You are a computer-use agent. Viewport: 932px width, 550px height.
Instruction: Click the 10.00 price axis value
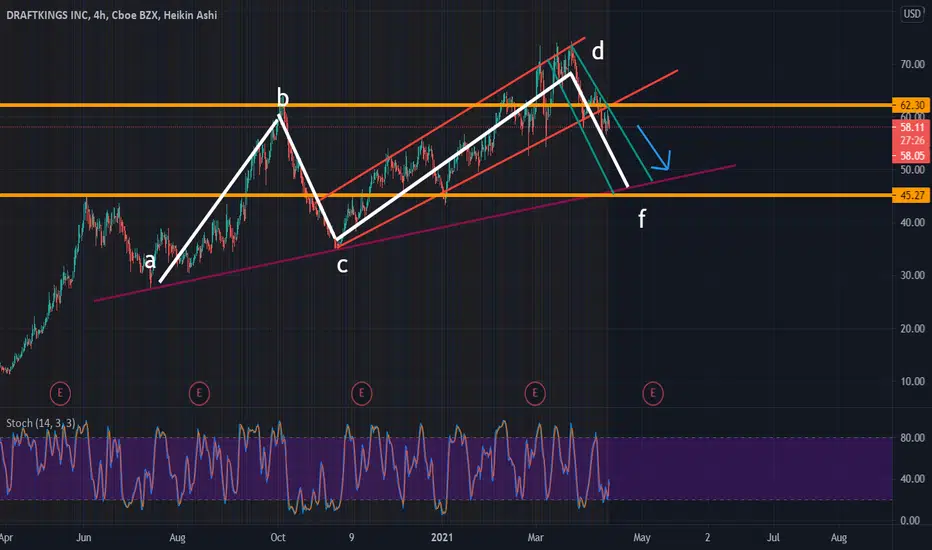[912, 381]
